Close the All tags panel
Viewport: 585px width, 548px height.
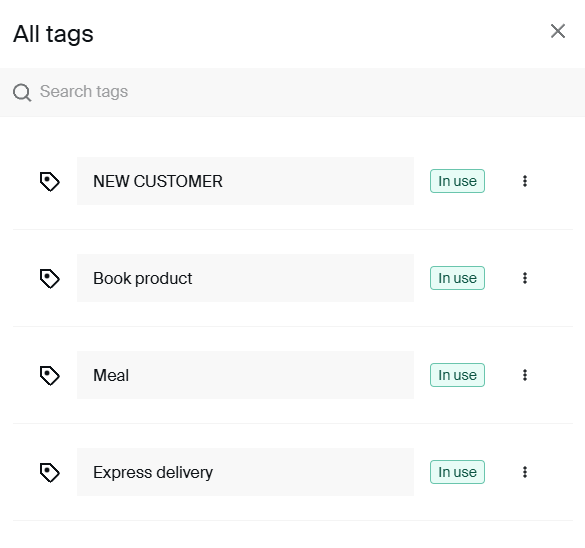(x=558, y=31)
